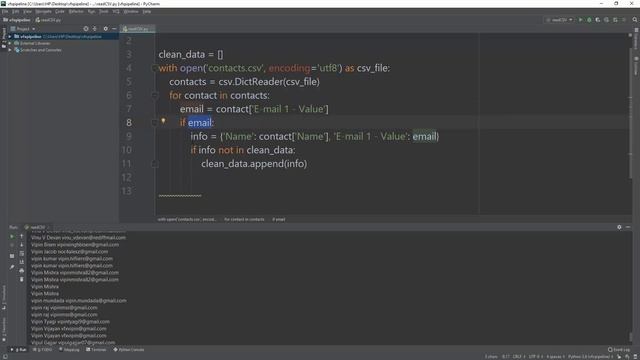
Task: Collapse the fold marker at line 8 if-block
Action: [155, 122]
